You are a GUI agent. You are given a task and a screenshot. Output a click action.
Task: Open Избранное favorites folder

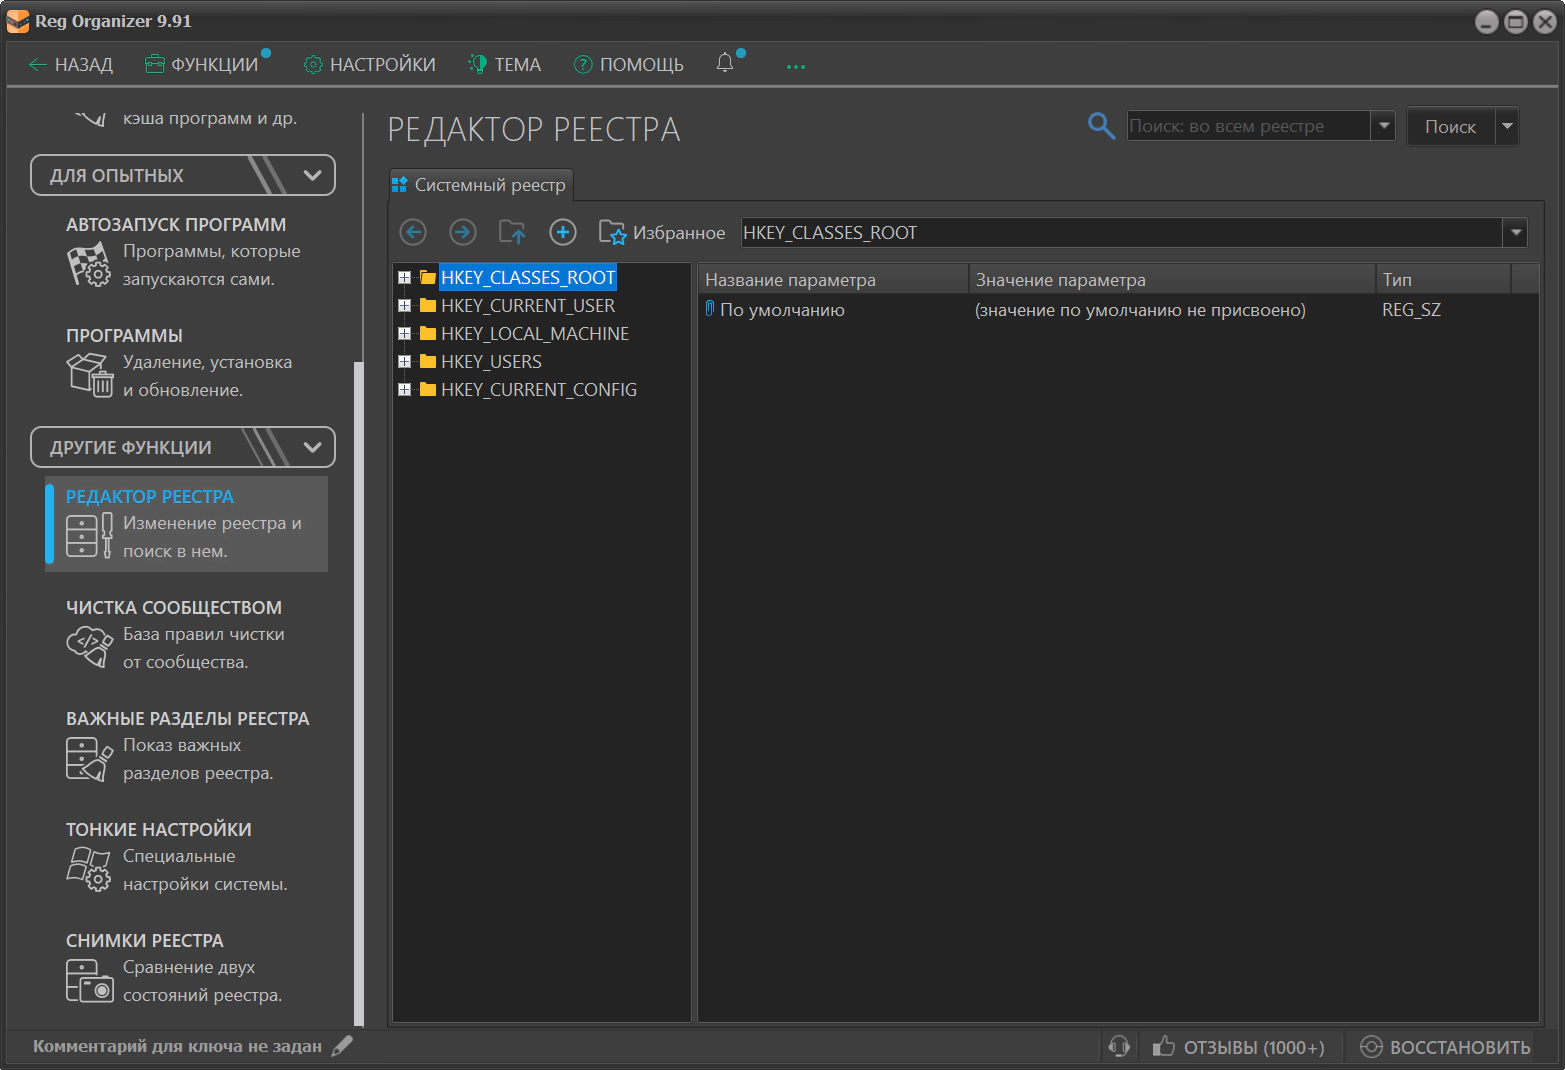662,233
